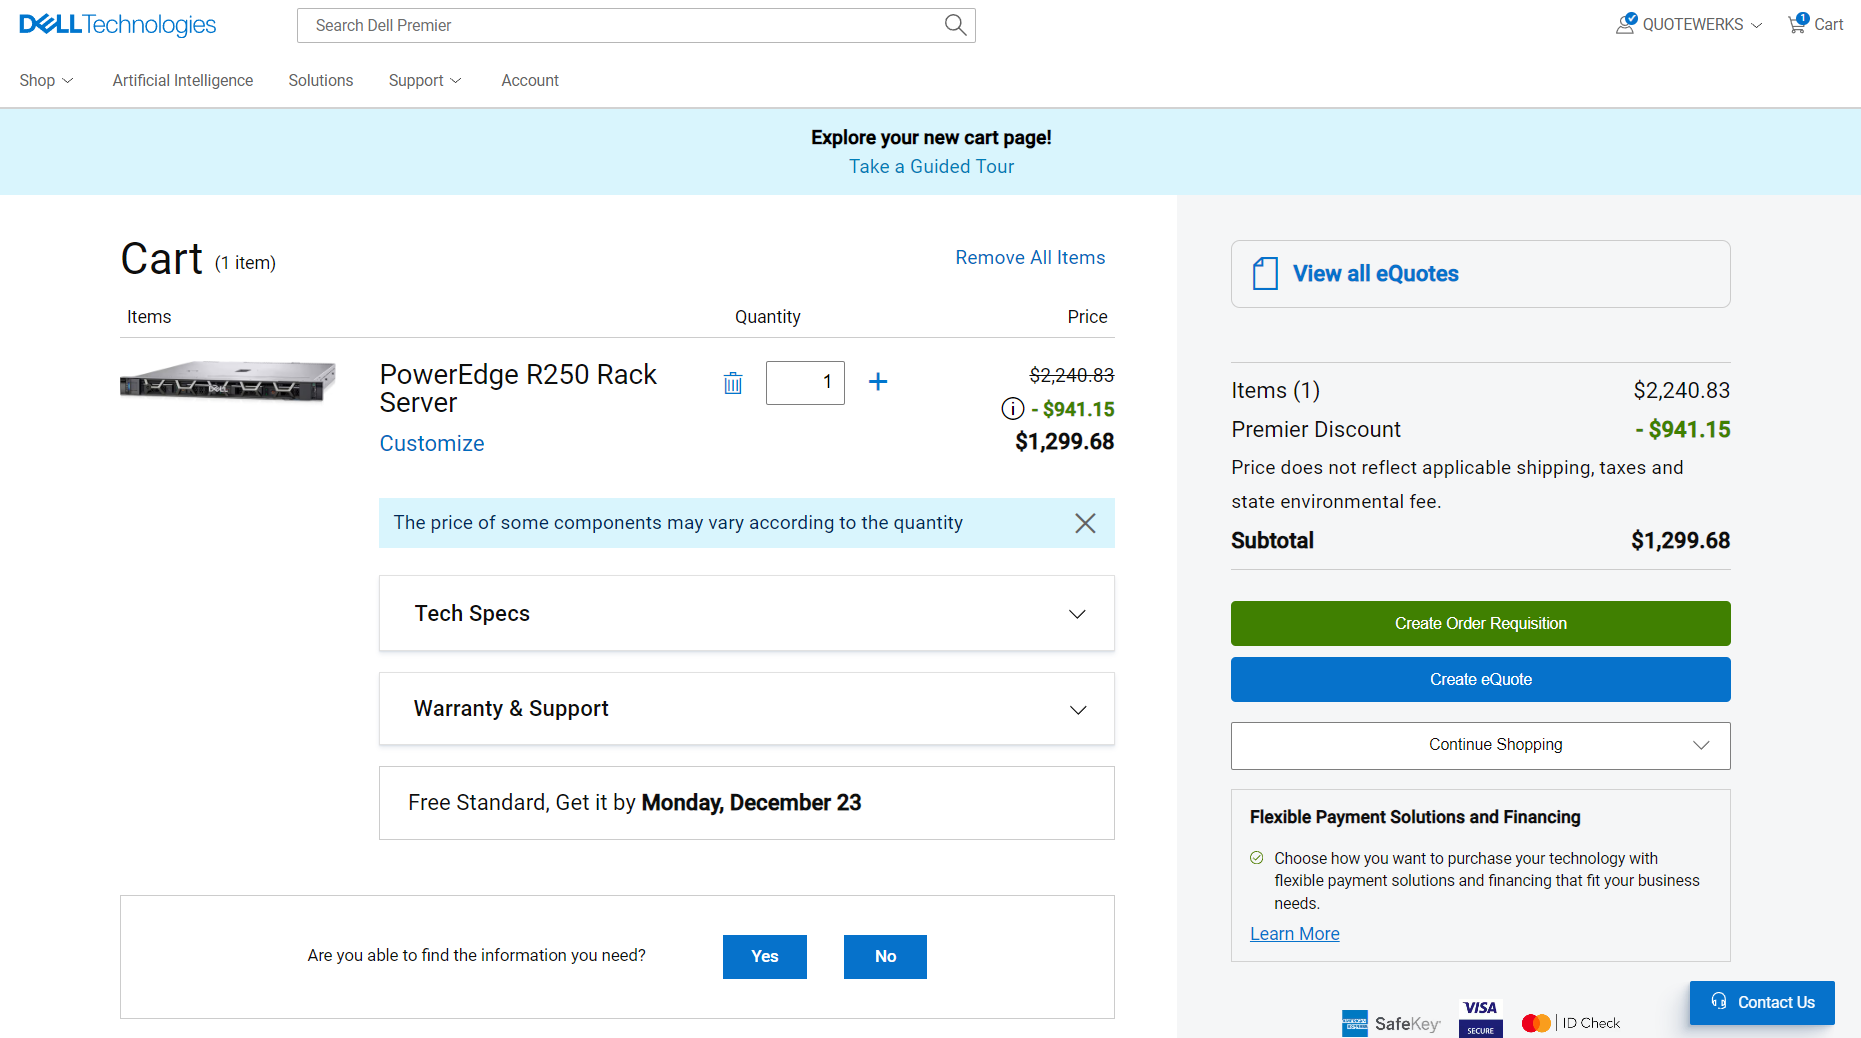Open the QUOTEWERKS account dropdown
Viewport: 1861px width, 1038px height.
coord(1689,24)
